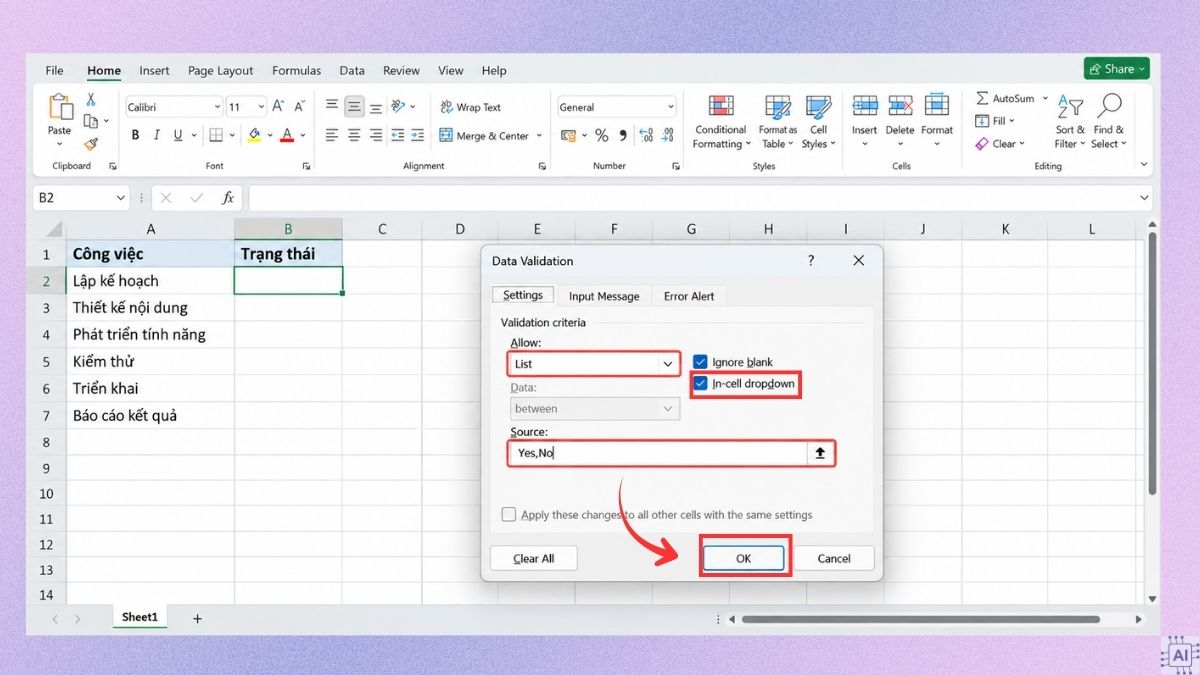Click the Insert Function fx button
The image size is (1200, 675).
pos(228,198)
